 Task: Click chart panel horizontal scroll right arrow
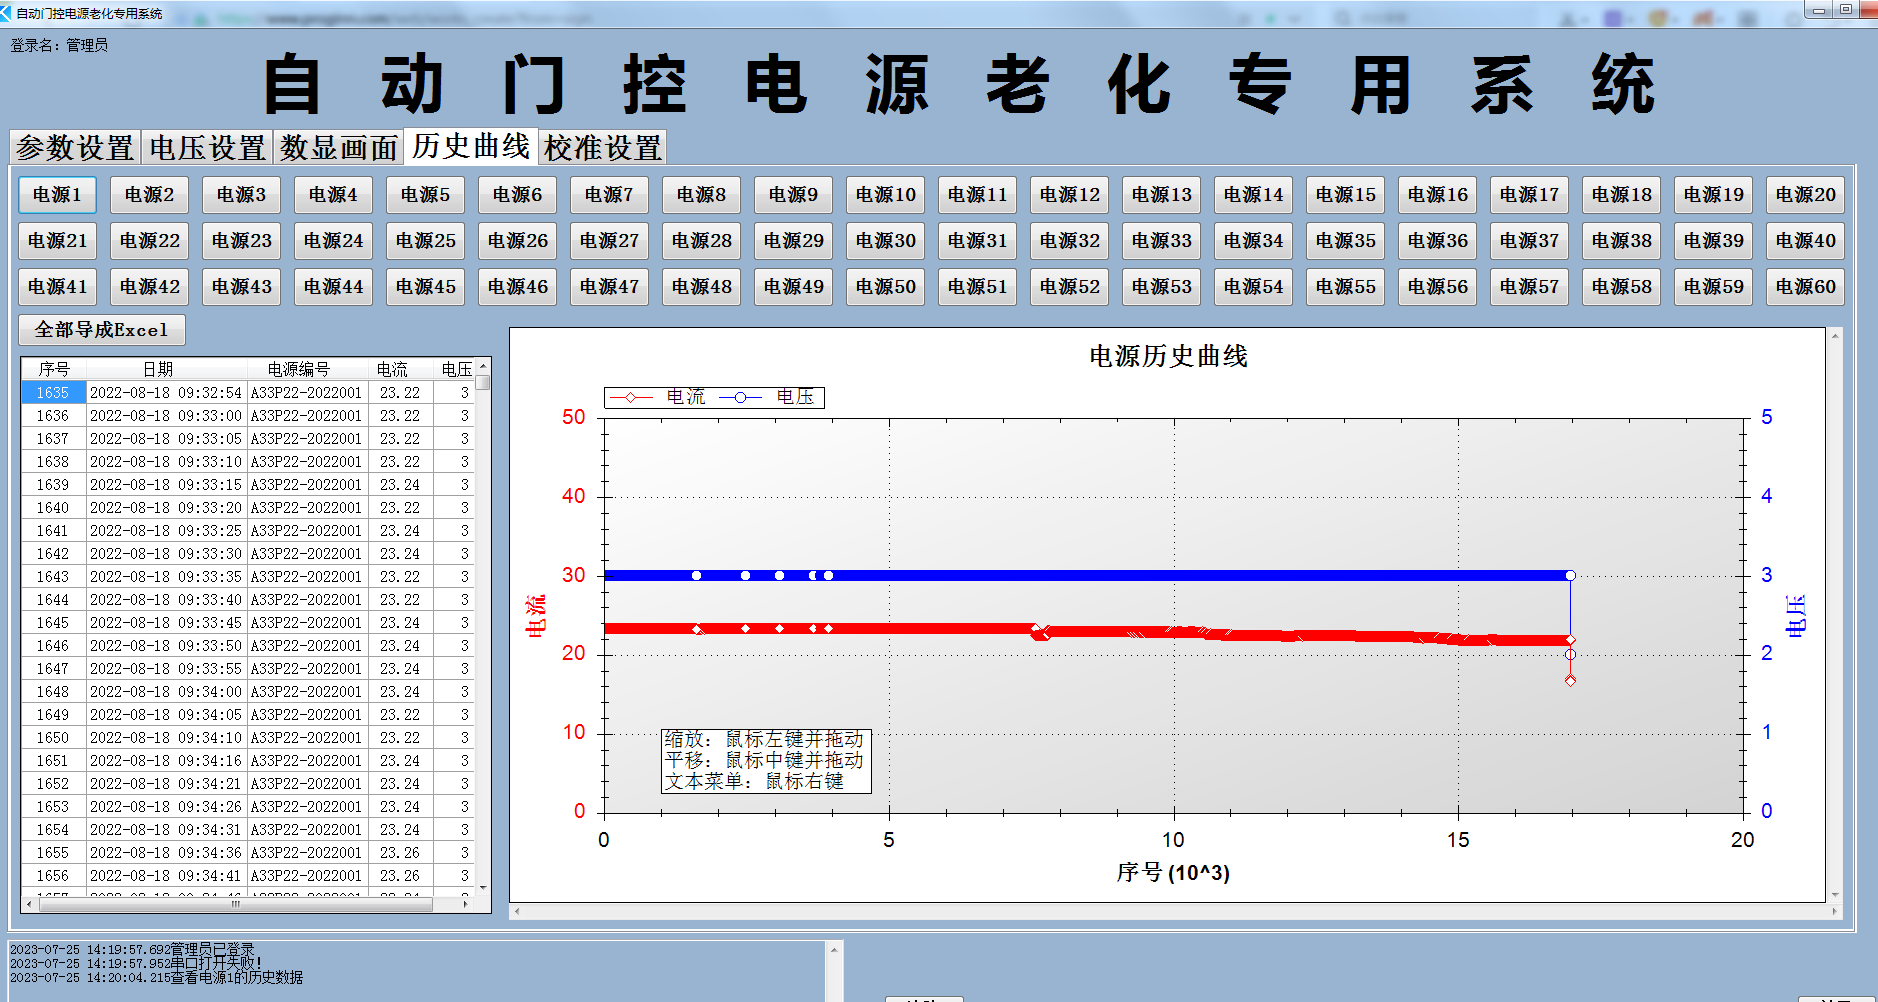(1835, 911)
